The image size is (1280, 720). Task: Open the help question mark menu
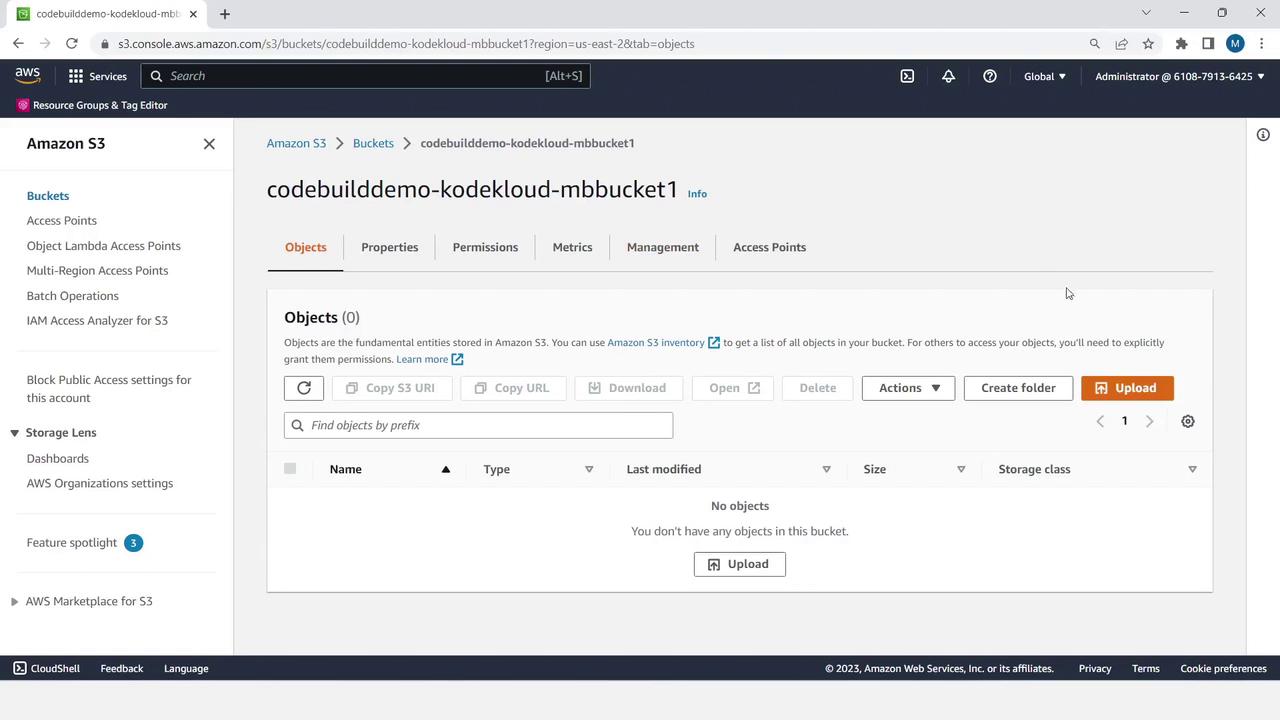click(989, 76)
